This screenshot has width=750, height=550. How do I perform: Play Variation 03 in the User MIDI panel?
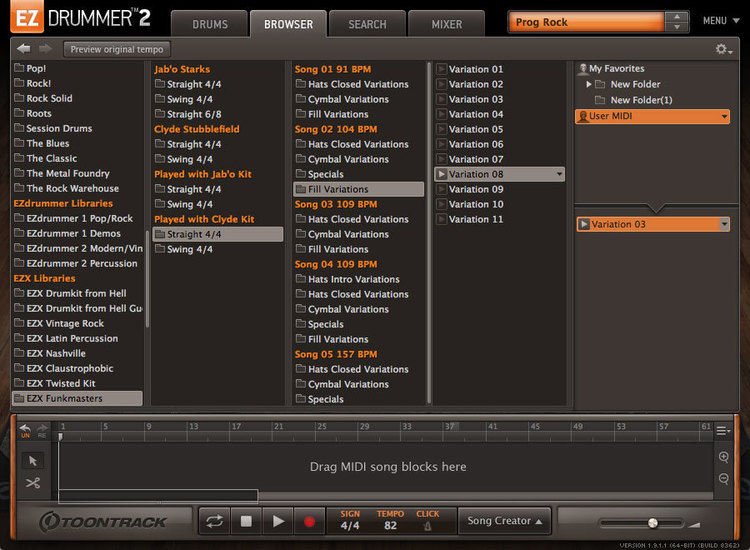(584, 224)
